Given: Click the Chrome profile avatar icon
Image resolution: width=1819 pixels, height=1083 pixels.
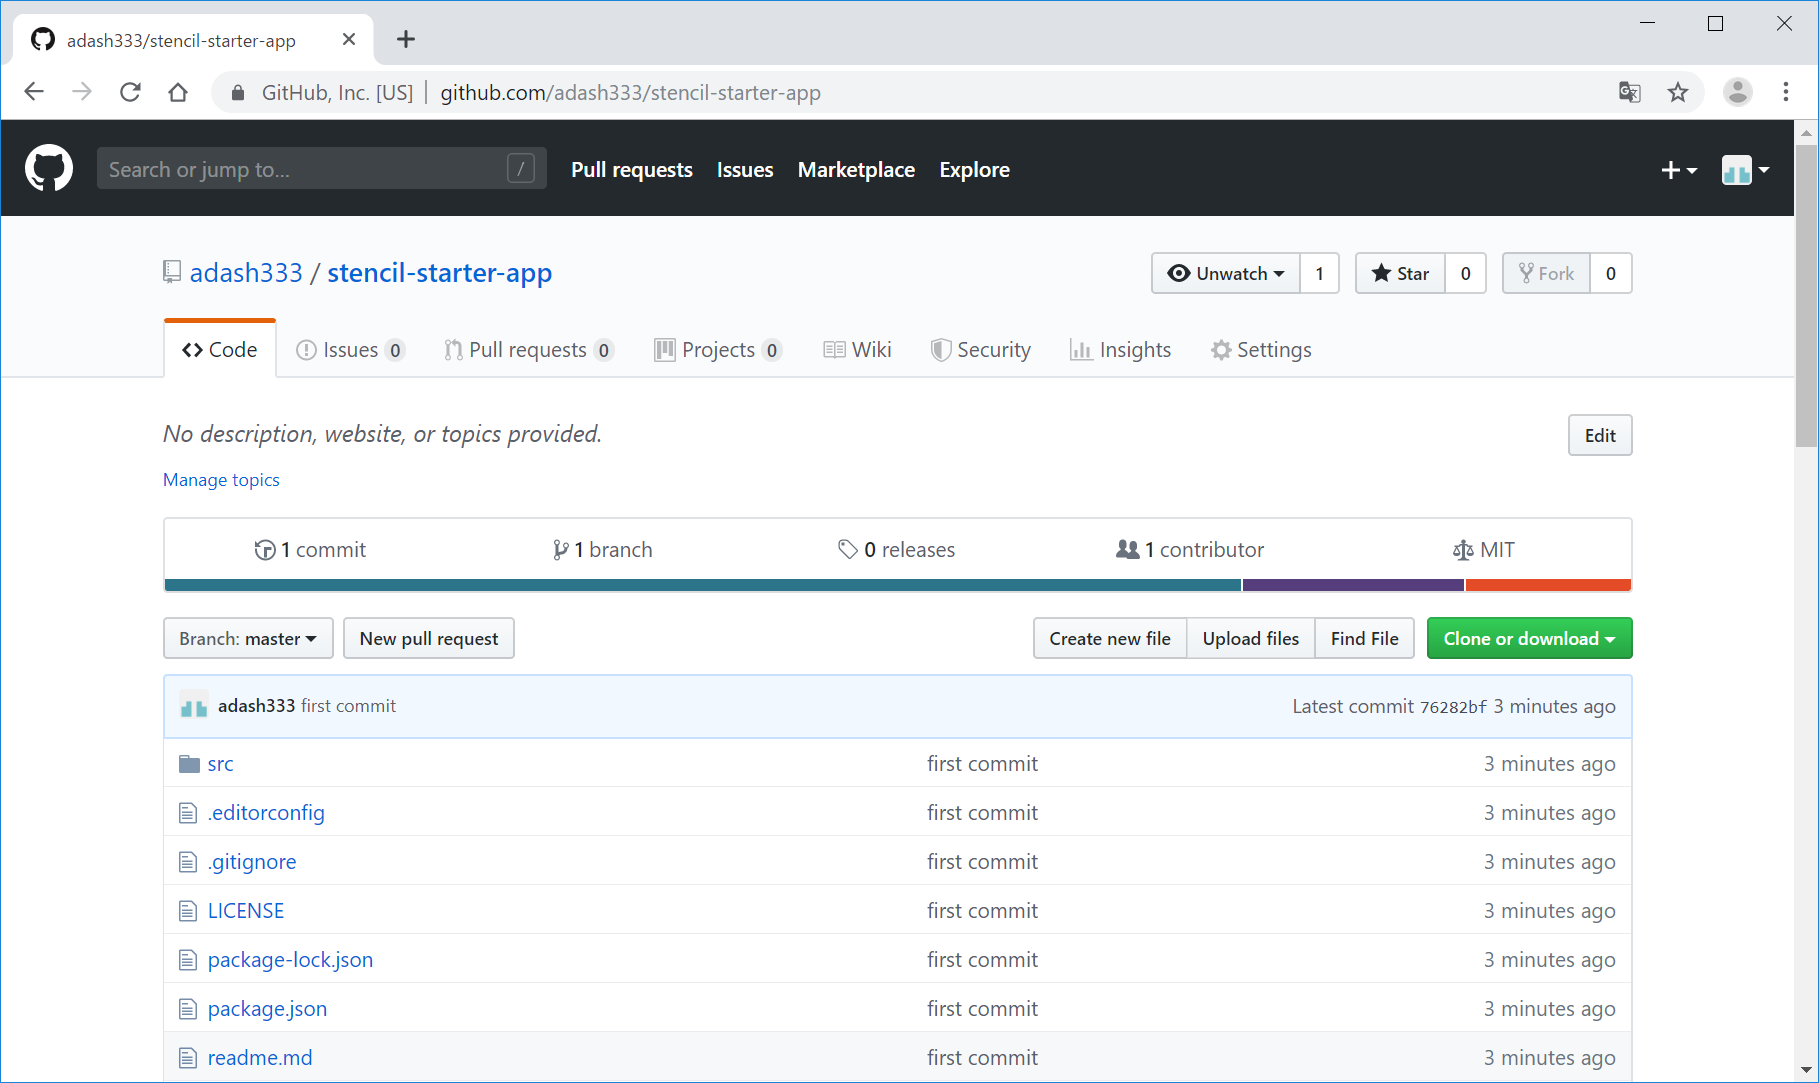Looking at the screenshot, I should 1737,93.
